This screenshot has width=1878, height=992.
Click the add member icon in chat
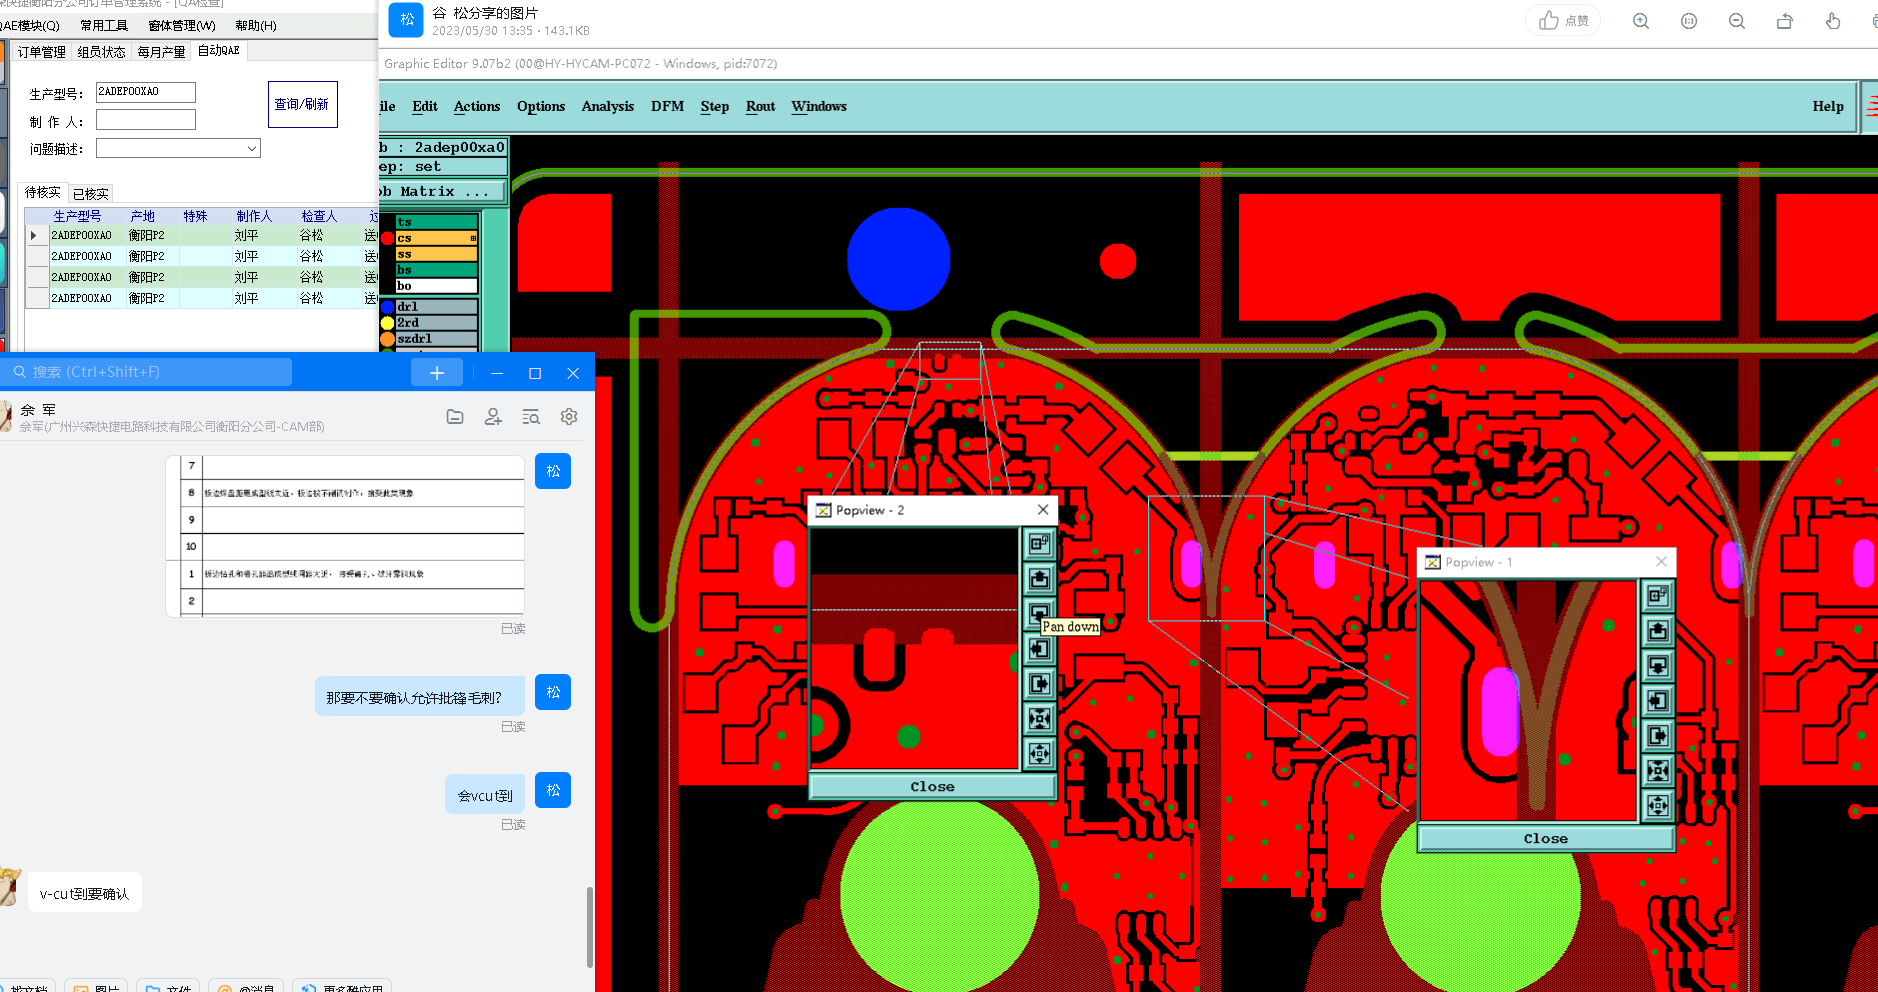coord(493,417)
